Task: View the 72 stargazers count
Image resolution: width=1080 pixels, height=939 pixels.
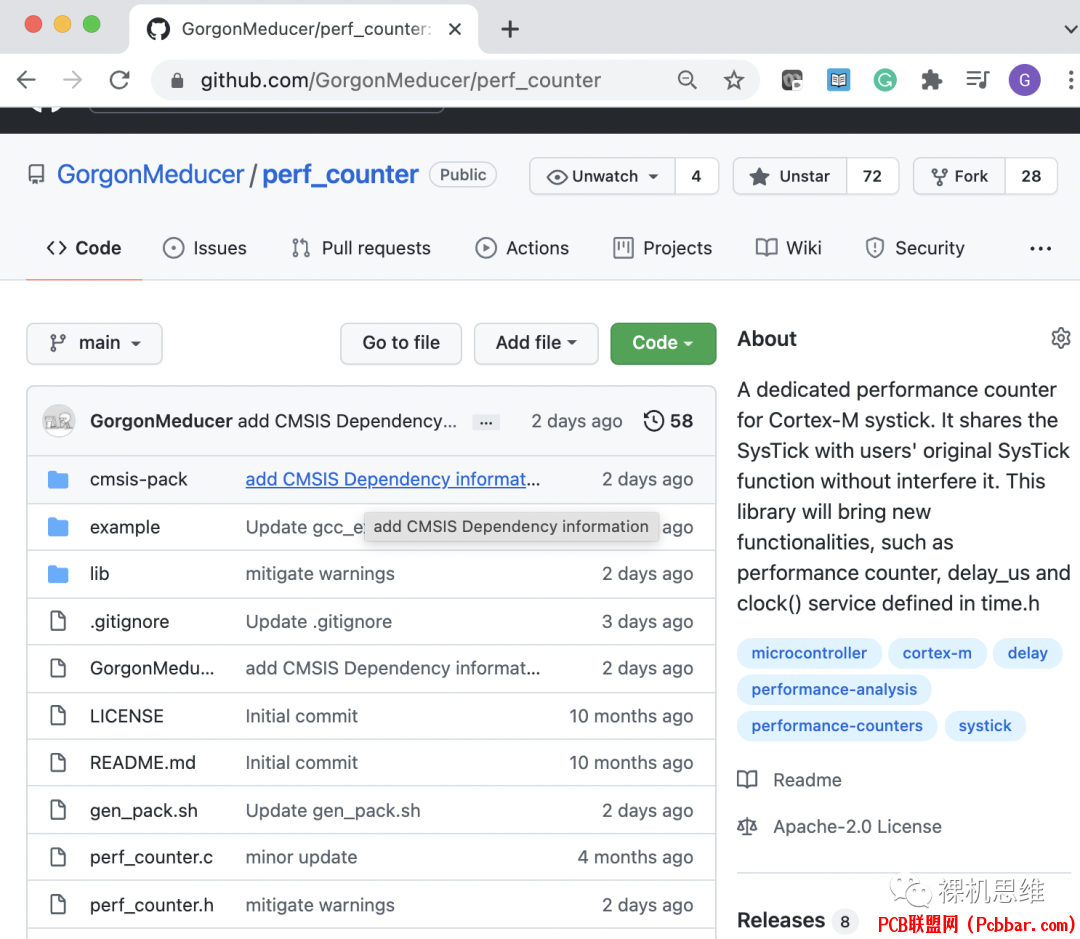Action: (x=872, y=176)
